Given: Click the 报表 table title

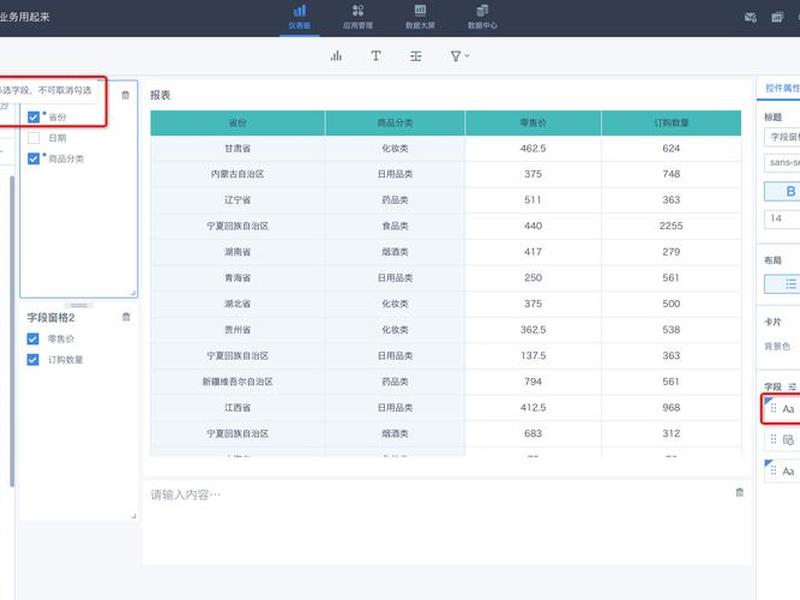Looking at the screenshot, I should [x=160, y=95].
